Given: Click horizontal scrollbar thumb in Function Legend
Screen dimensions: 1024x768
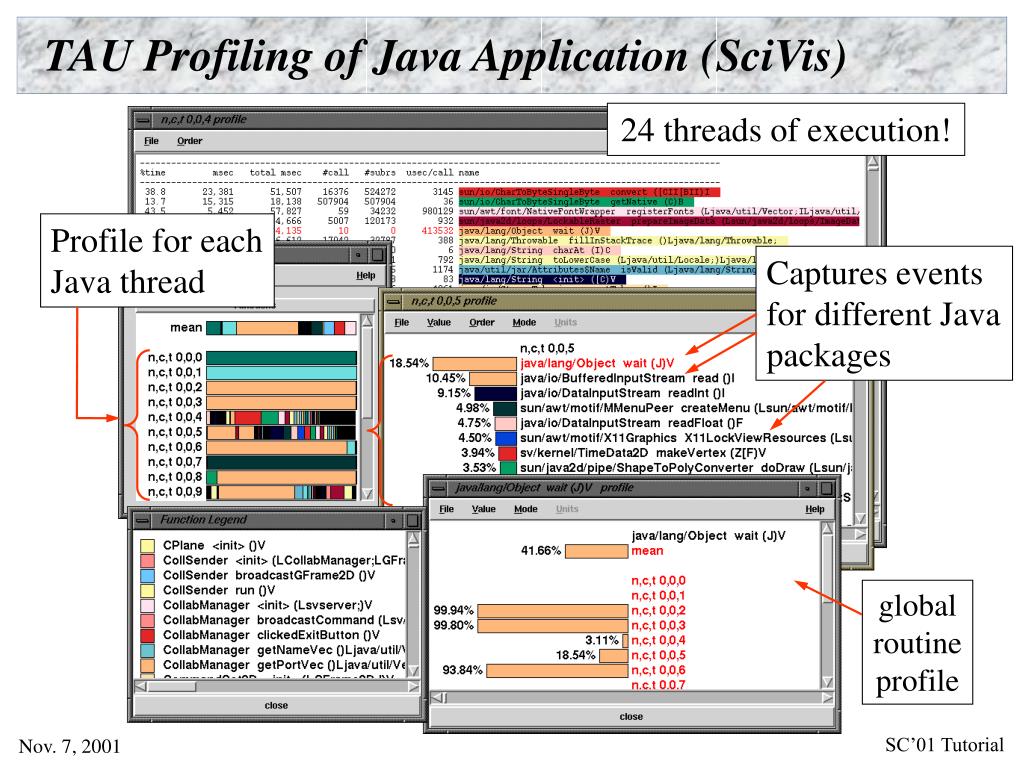Looking at the screenshot, I should tap(172, 687).
